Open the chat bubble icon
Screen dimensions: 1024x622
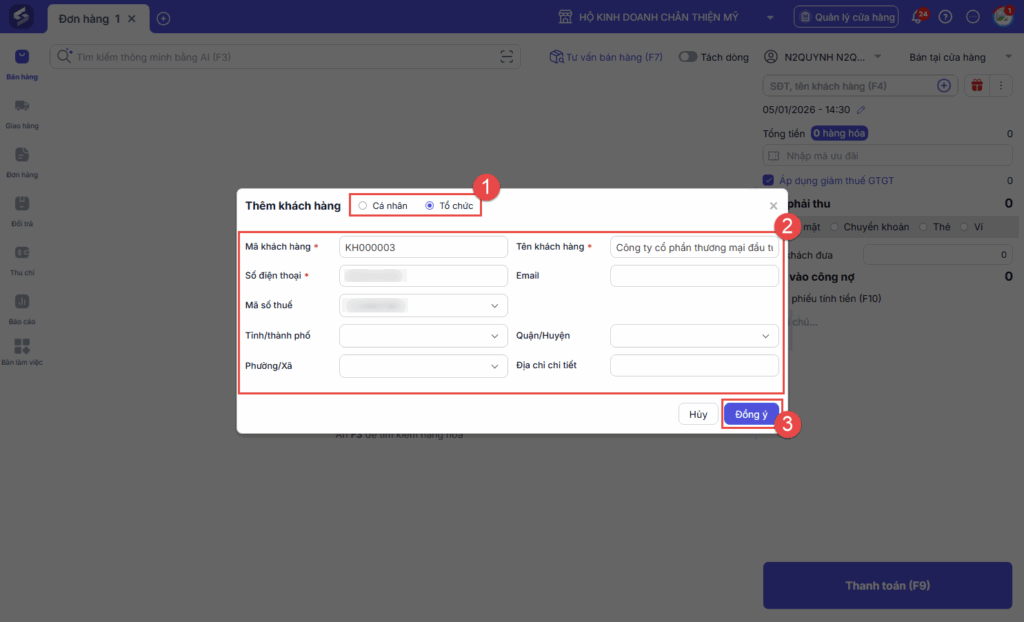972,17
